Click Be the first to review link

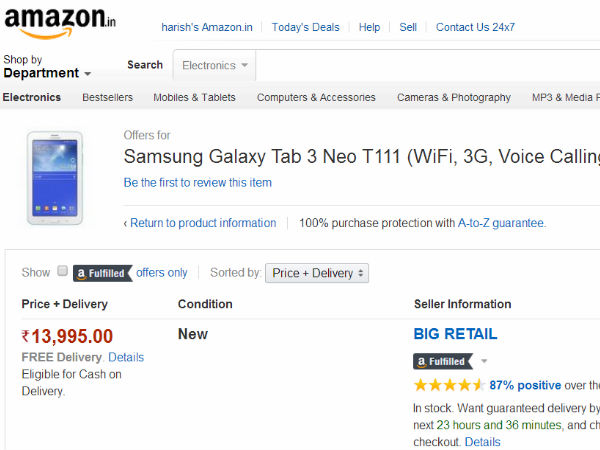click(197, 183)
